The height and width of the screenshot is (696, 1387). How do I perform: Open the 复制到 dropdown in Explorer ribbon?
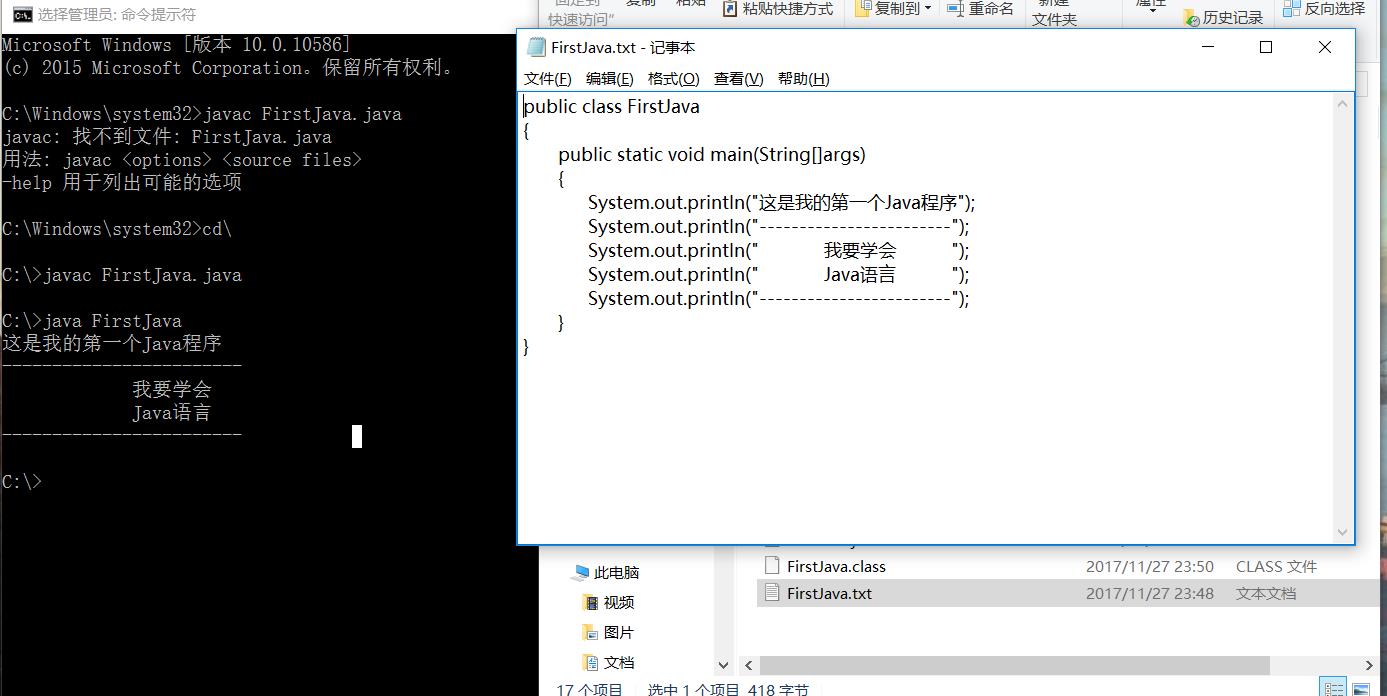pos(892,9)
